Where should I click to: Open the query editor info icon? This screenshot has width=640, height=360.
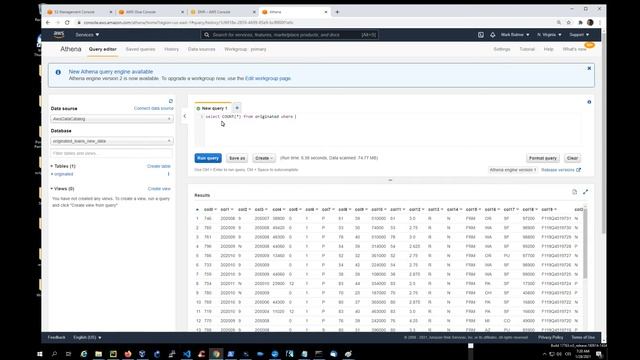pos(589,102)
